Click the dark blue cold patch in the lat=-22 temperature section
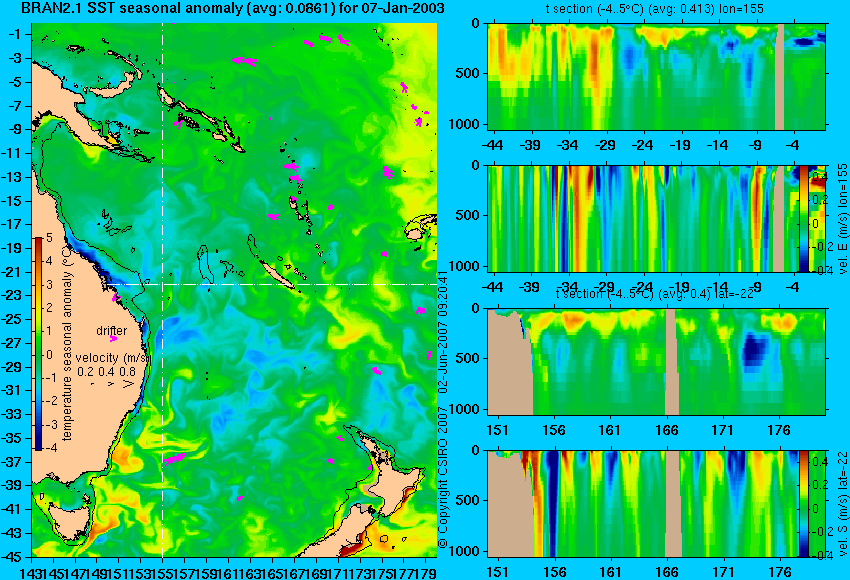The image size is (850, 580). (755, 351)
